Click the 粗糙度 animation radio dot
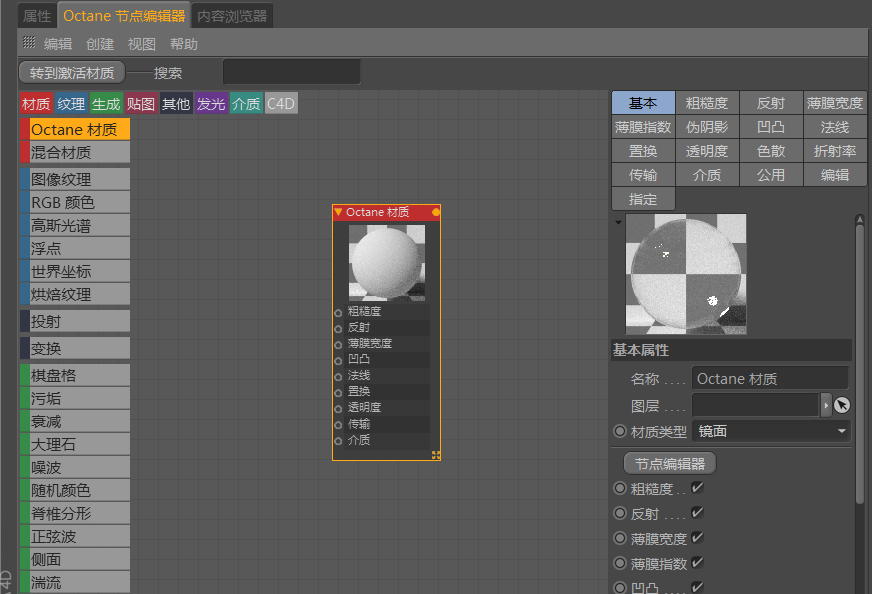 point(620,488)
